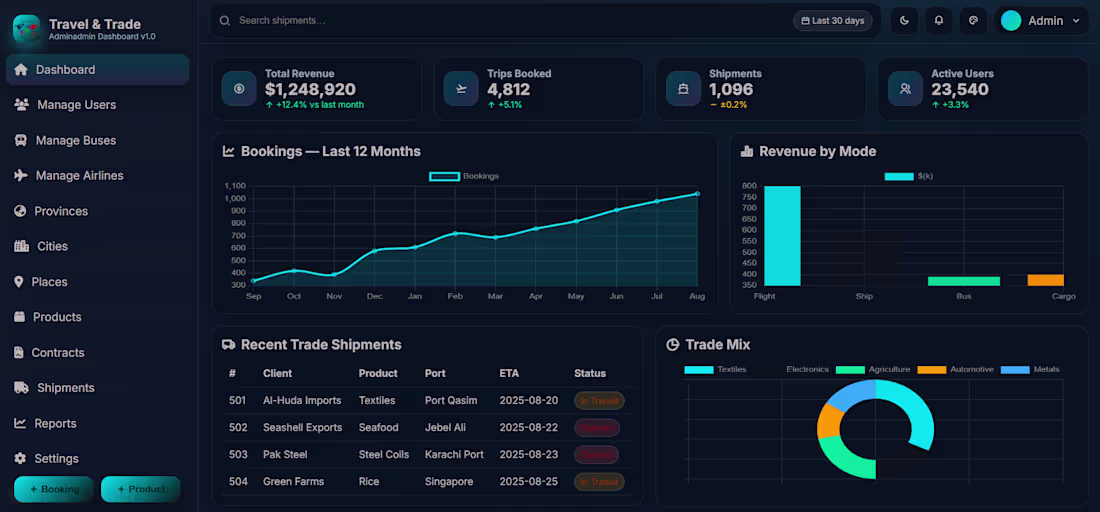Click Delayed badge for Seashell Exports

(597, 428)
